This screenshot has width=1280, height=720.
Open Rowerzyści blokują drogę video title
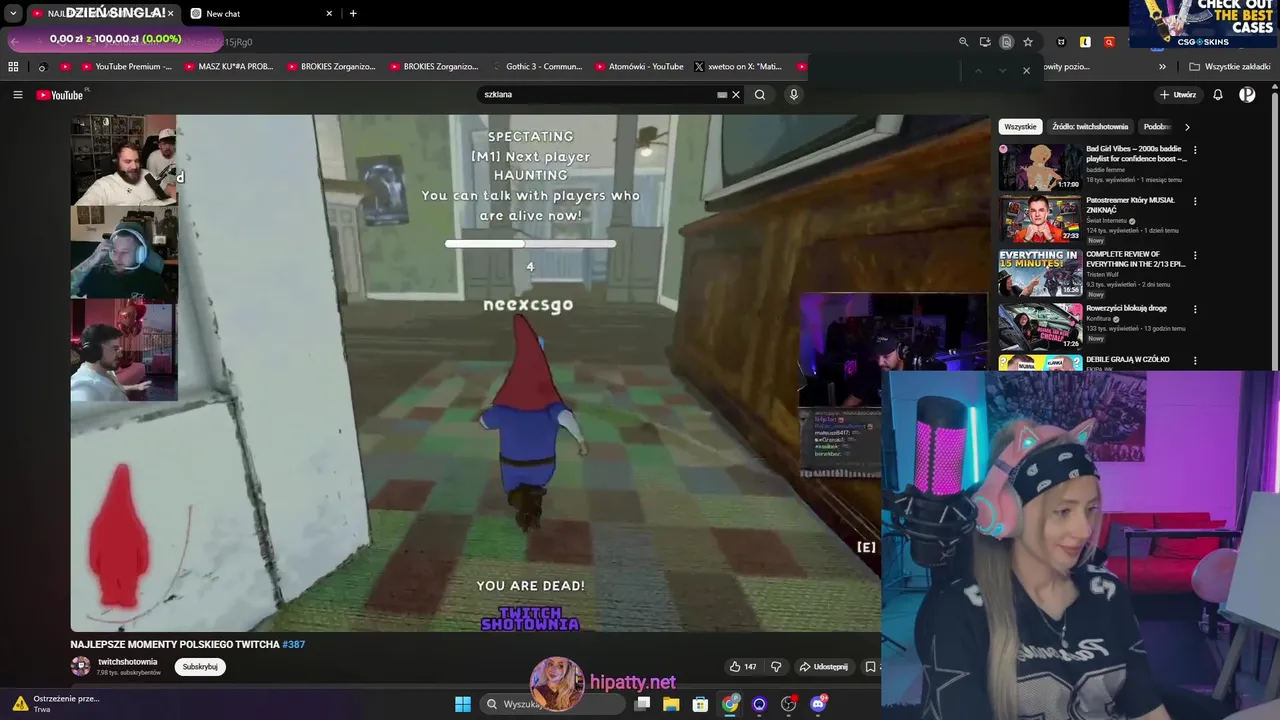coord(1127,308)
